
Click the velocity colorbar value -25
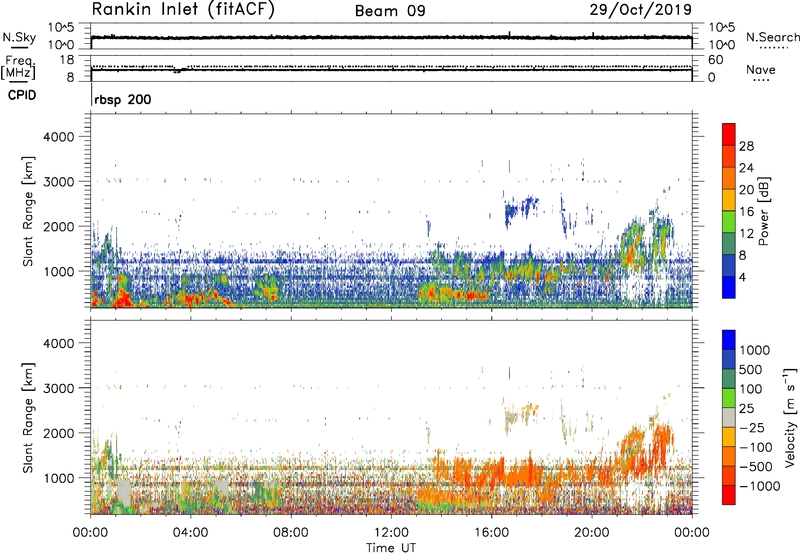click(752, 427)
